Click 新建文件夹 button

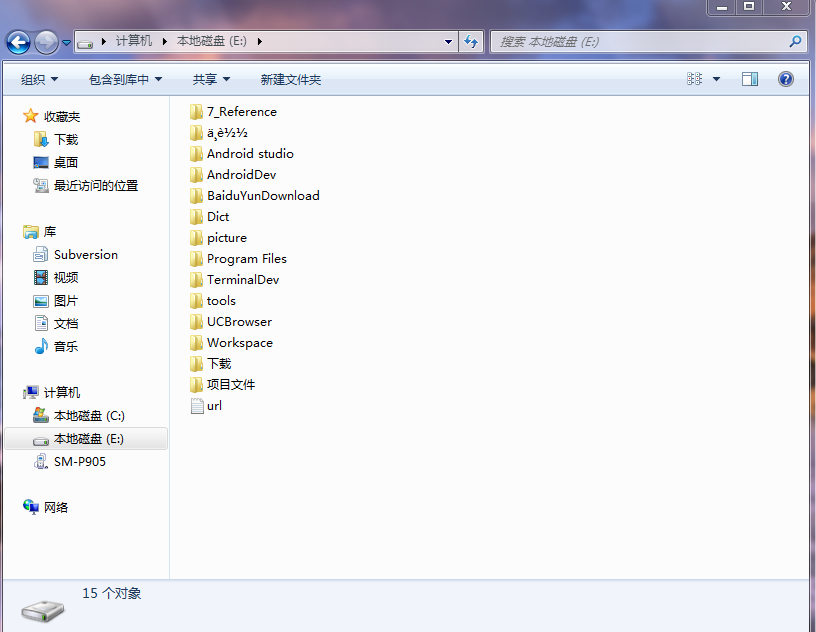pyautogui.click(x=290, y=80)
